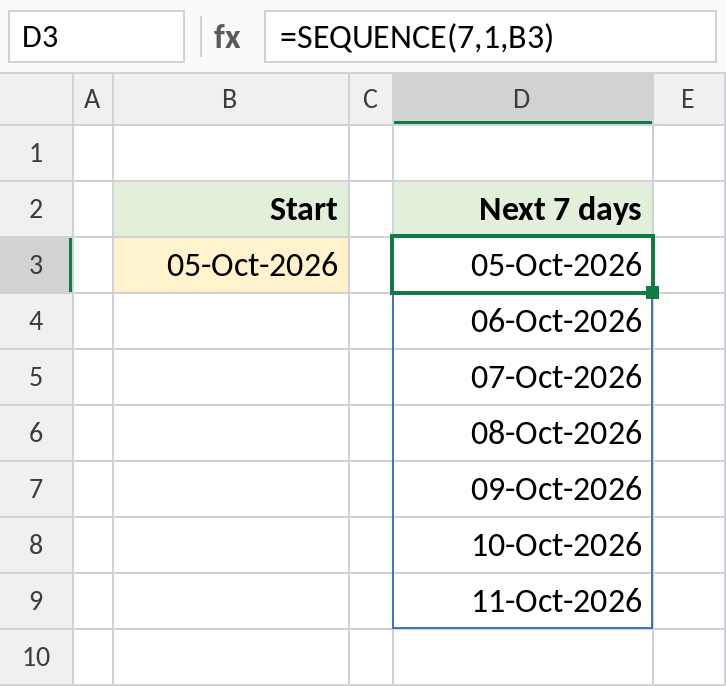726x686 pixels.
Task: Select cell showing 08-Oct-2026
Action: (x=523, y=433)
